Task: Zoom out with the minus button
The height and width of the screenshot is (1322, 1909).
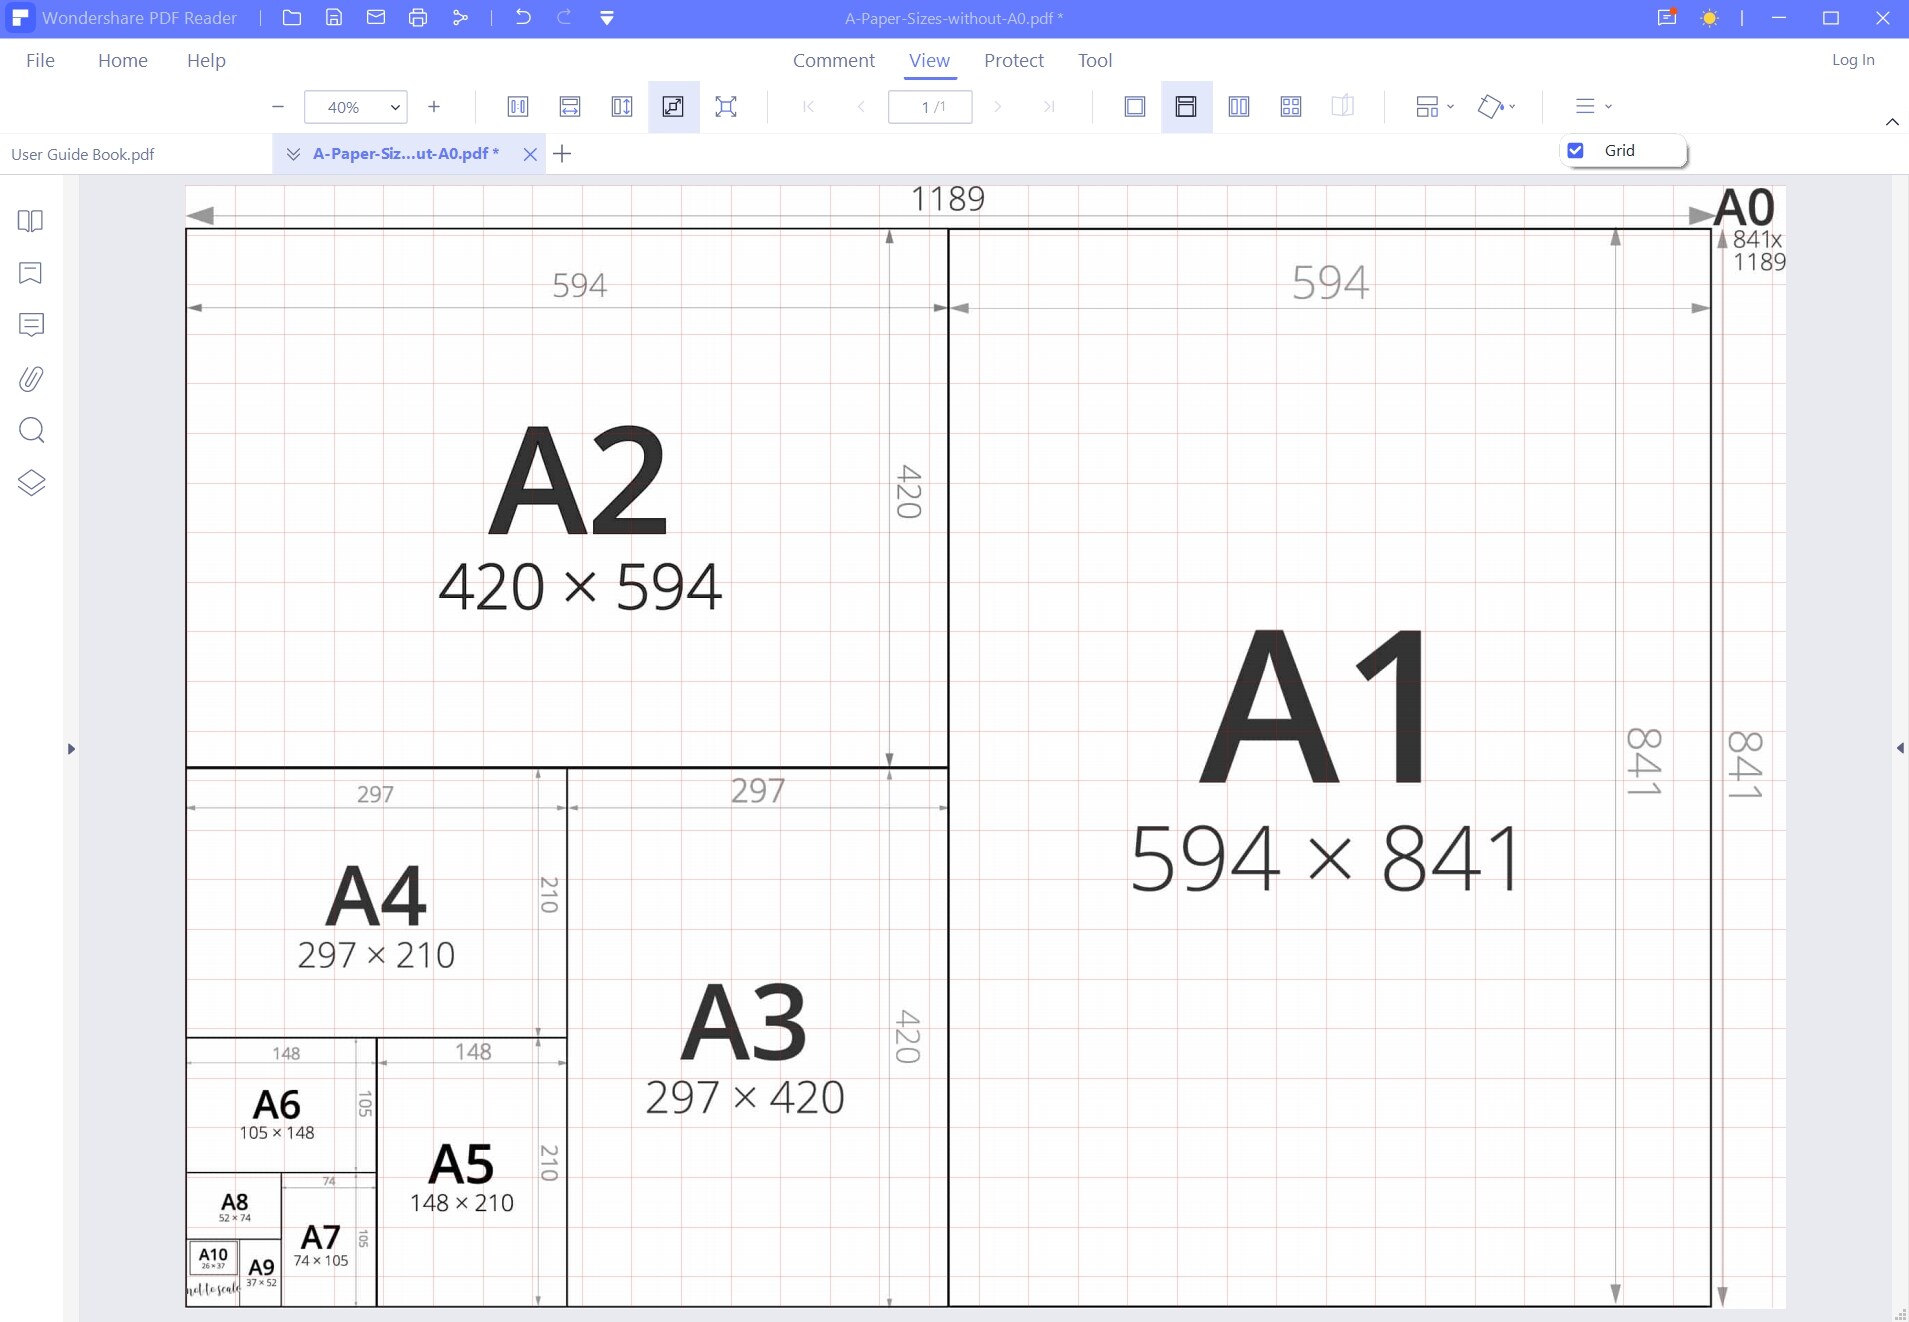Action: coord(278,107)
